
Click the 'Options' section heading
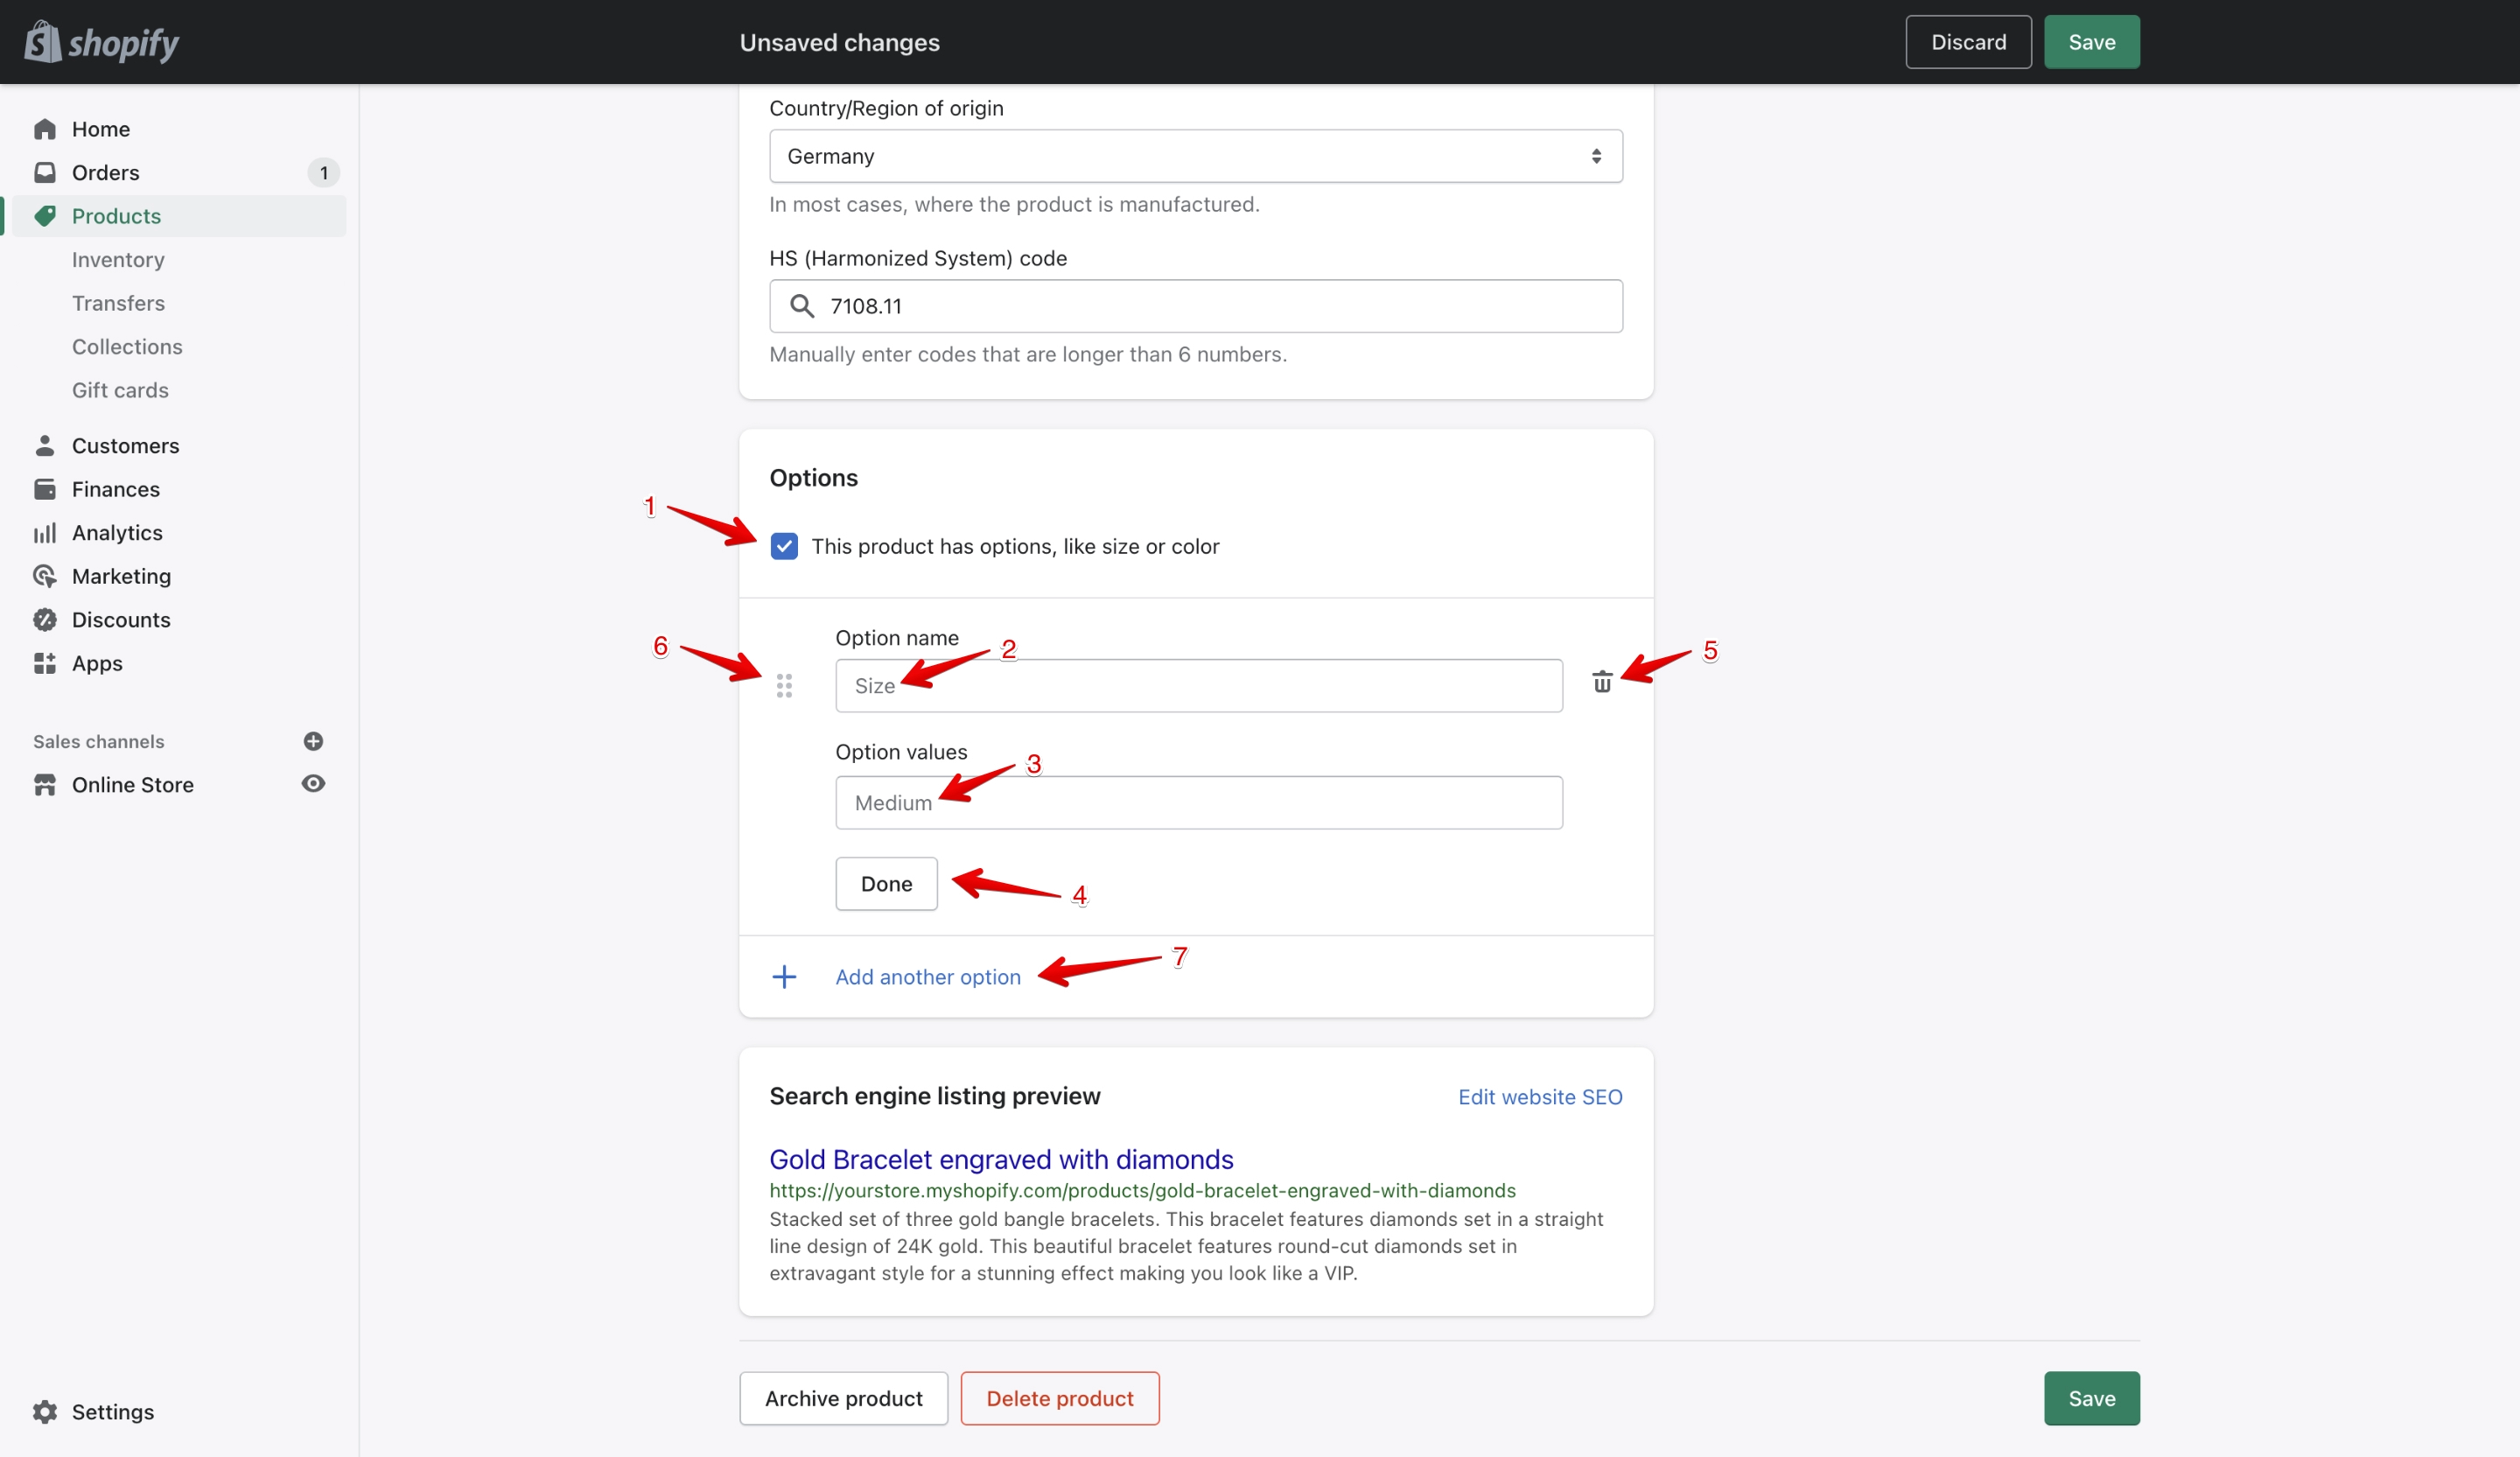[x=813, y=478]
